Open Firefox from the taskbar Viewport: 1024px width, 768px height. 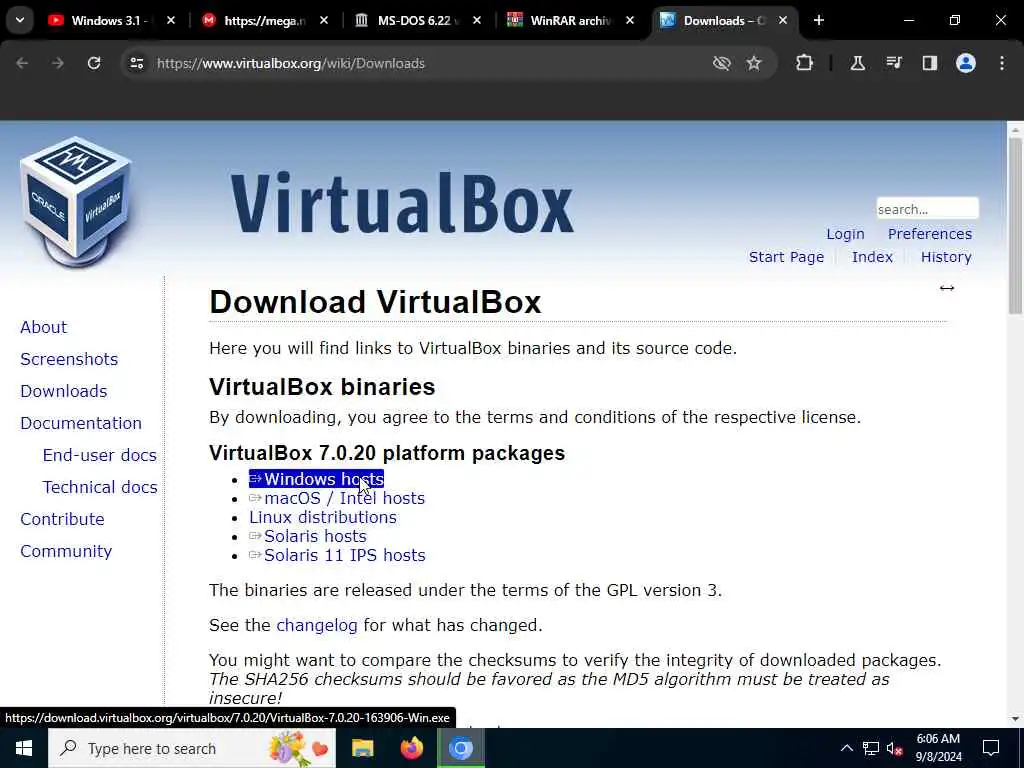(411, 748)
